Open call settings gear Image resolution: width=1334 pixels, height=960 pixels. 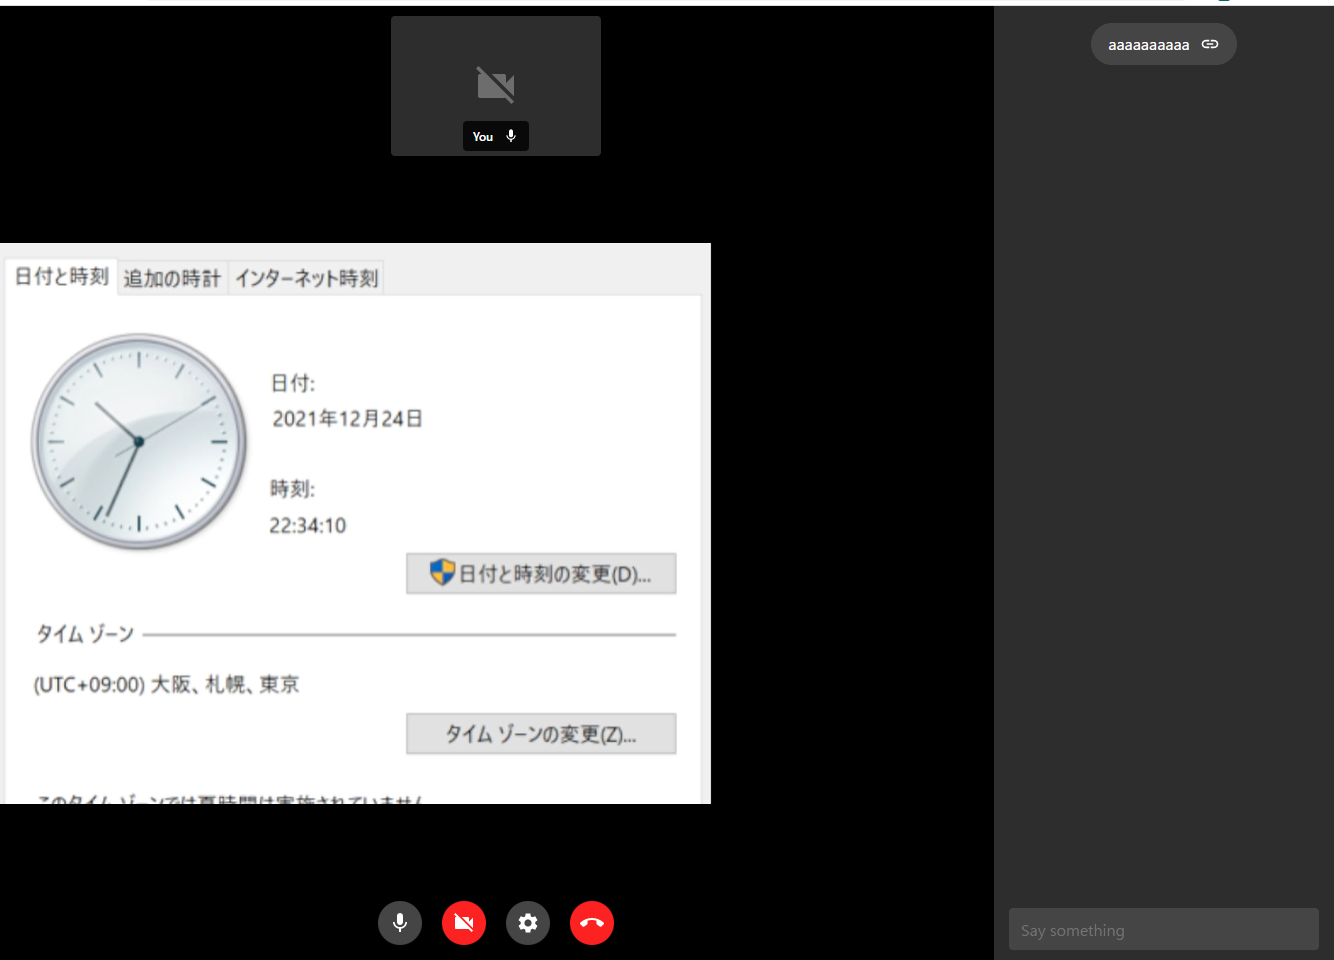click(528, 923)
